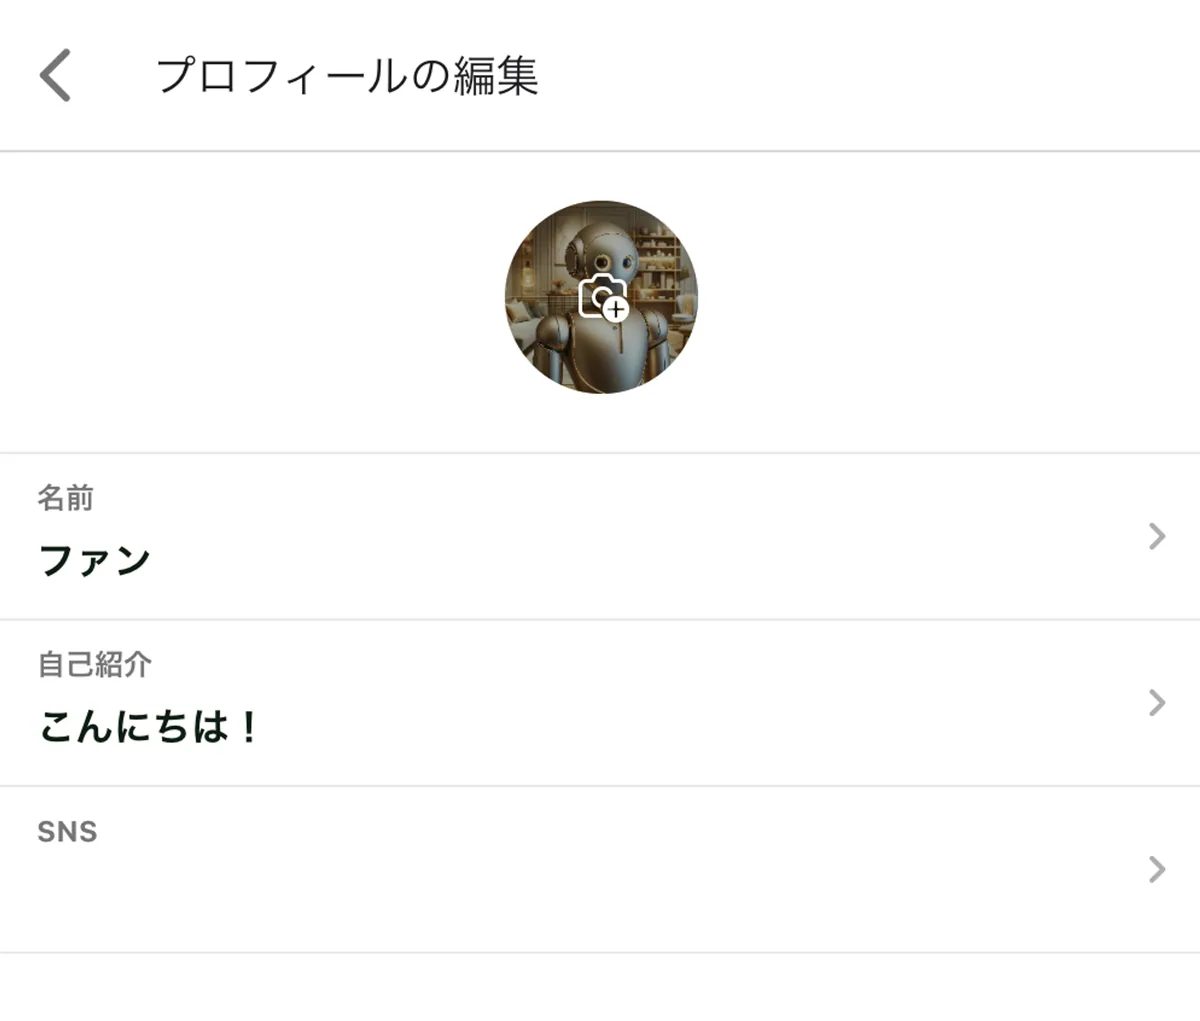Image resolution: width=1200 pixels, height=1021 pixels.
Task: Edit the name value ファン
Action: tap(95, 560)
